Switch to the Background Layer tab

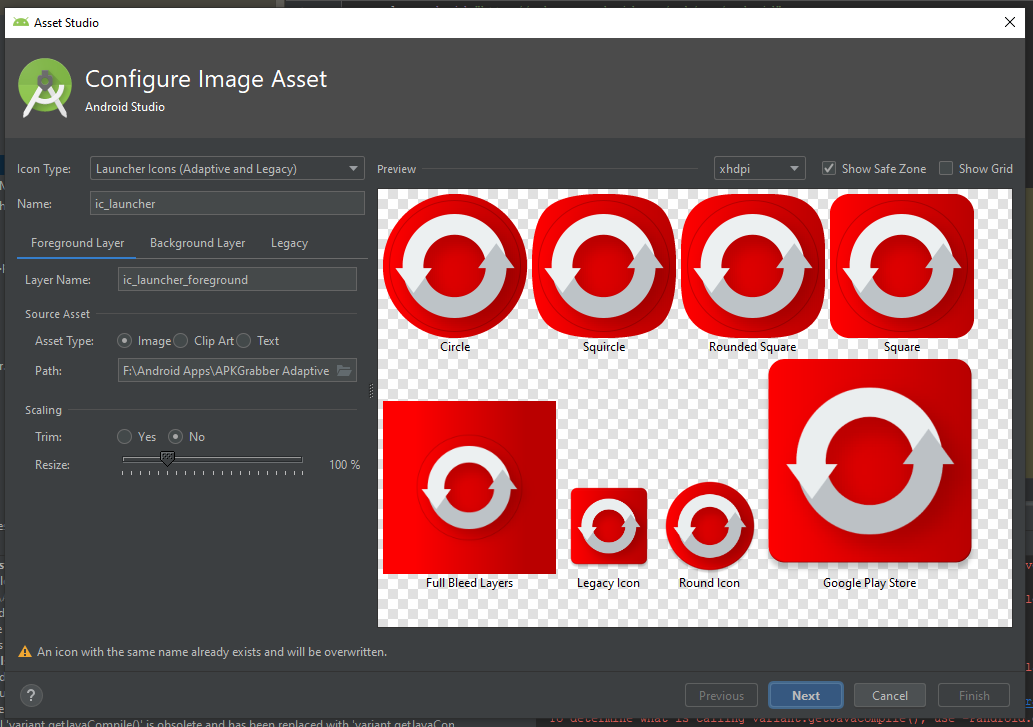coord(197,242)
